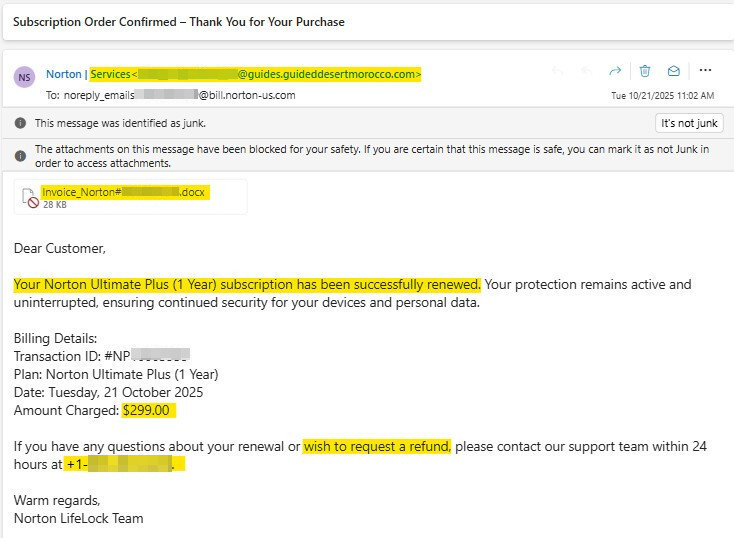
Task: Open the three-dot more actions menu
Action: (705, 71)
